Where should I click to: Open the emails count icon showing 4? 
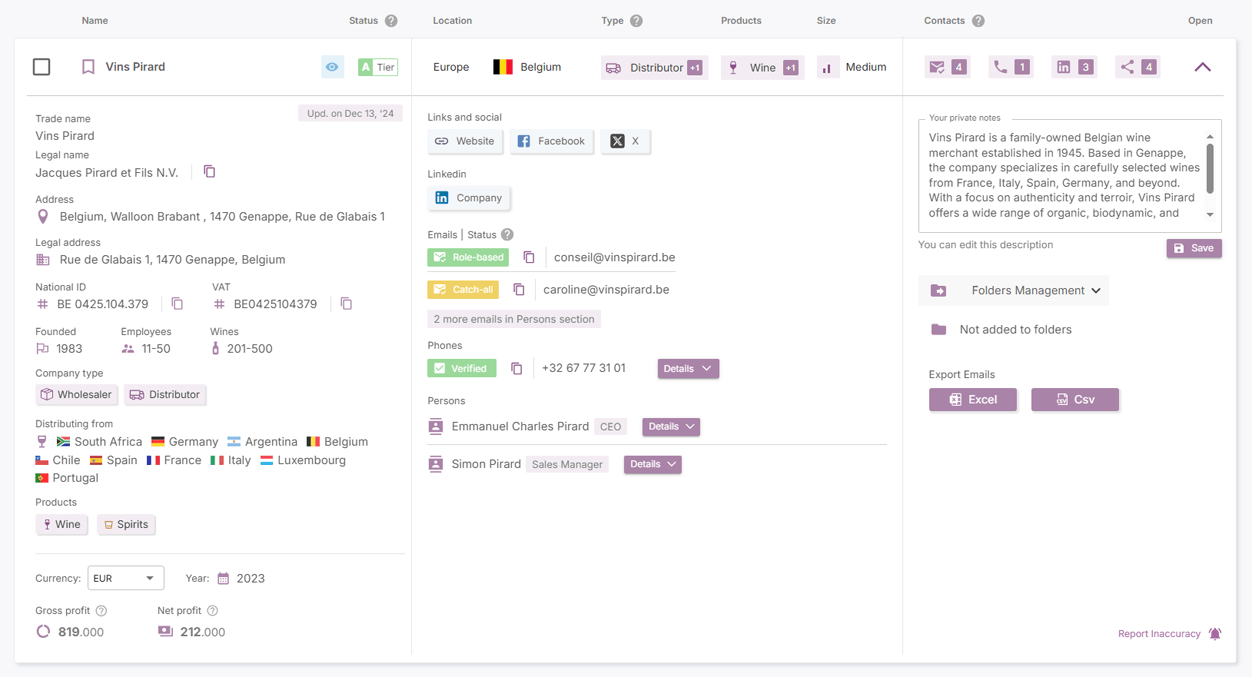(x=947, y=67)
